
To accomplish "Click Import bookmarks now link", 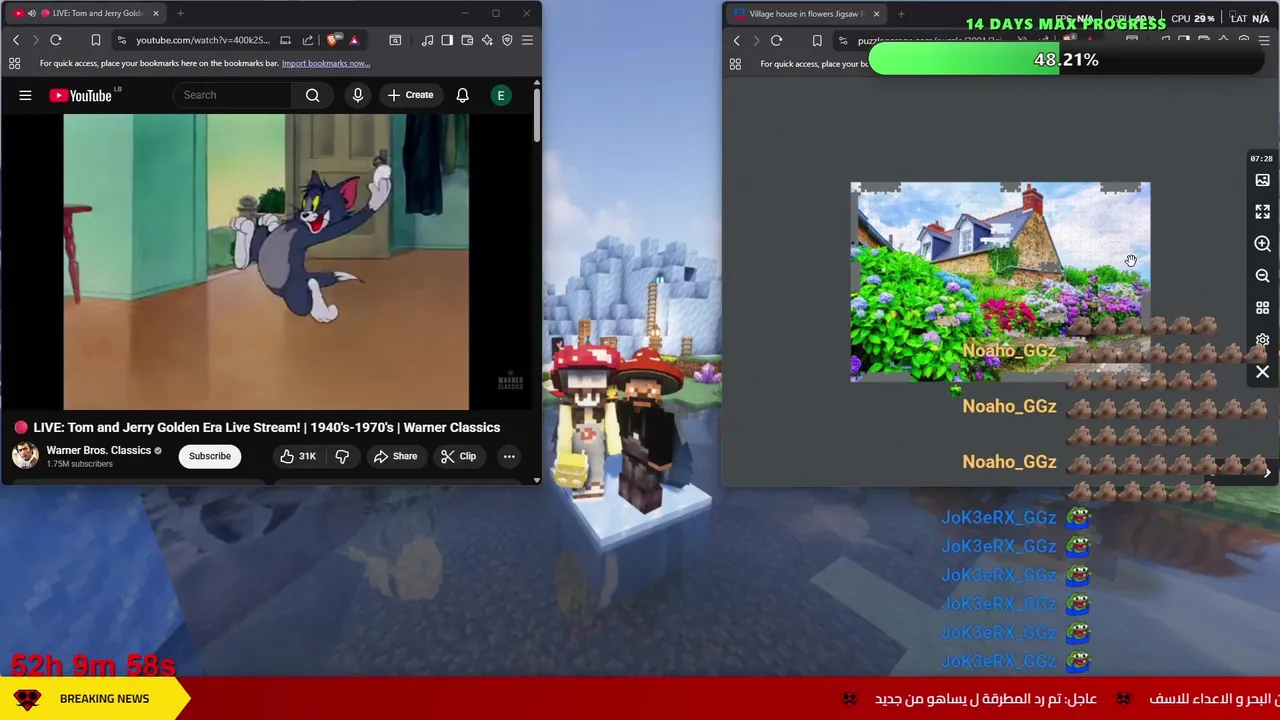I will (x=326, y=63).
